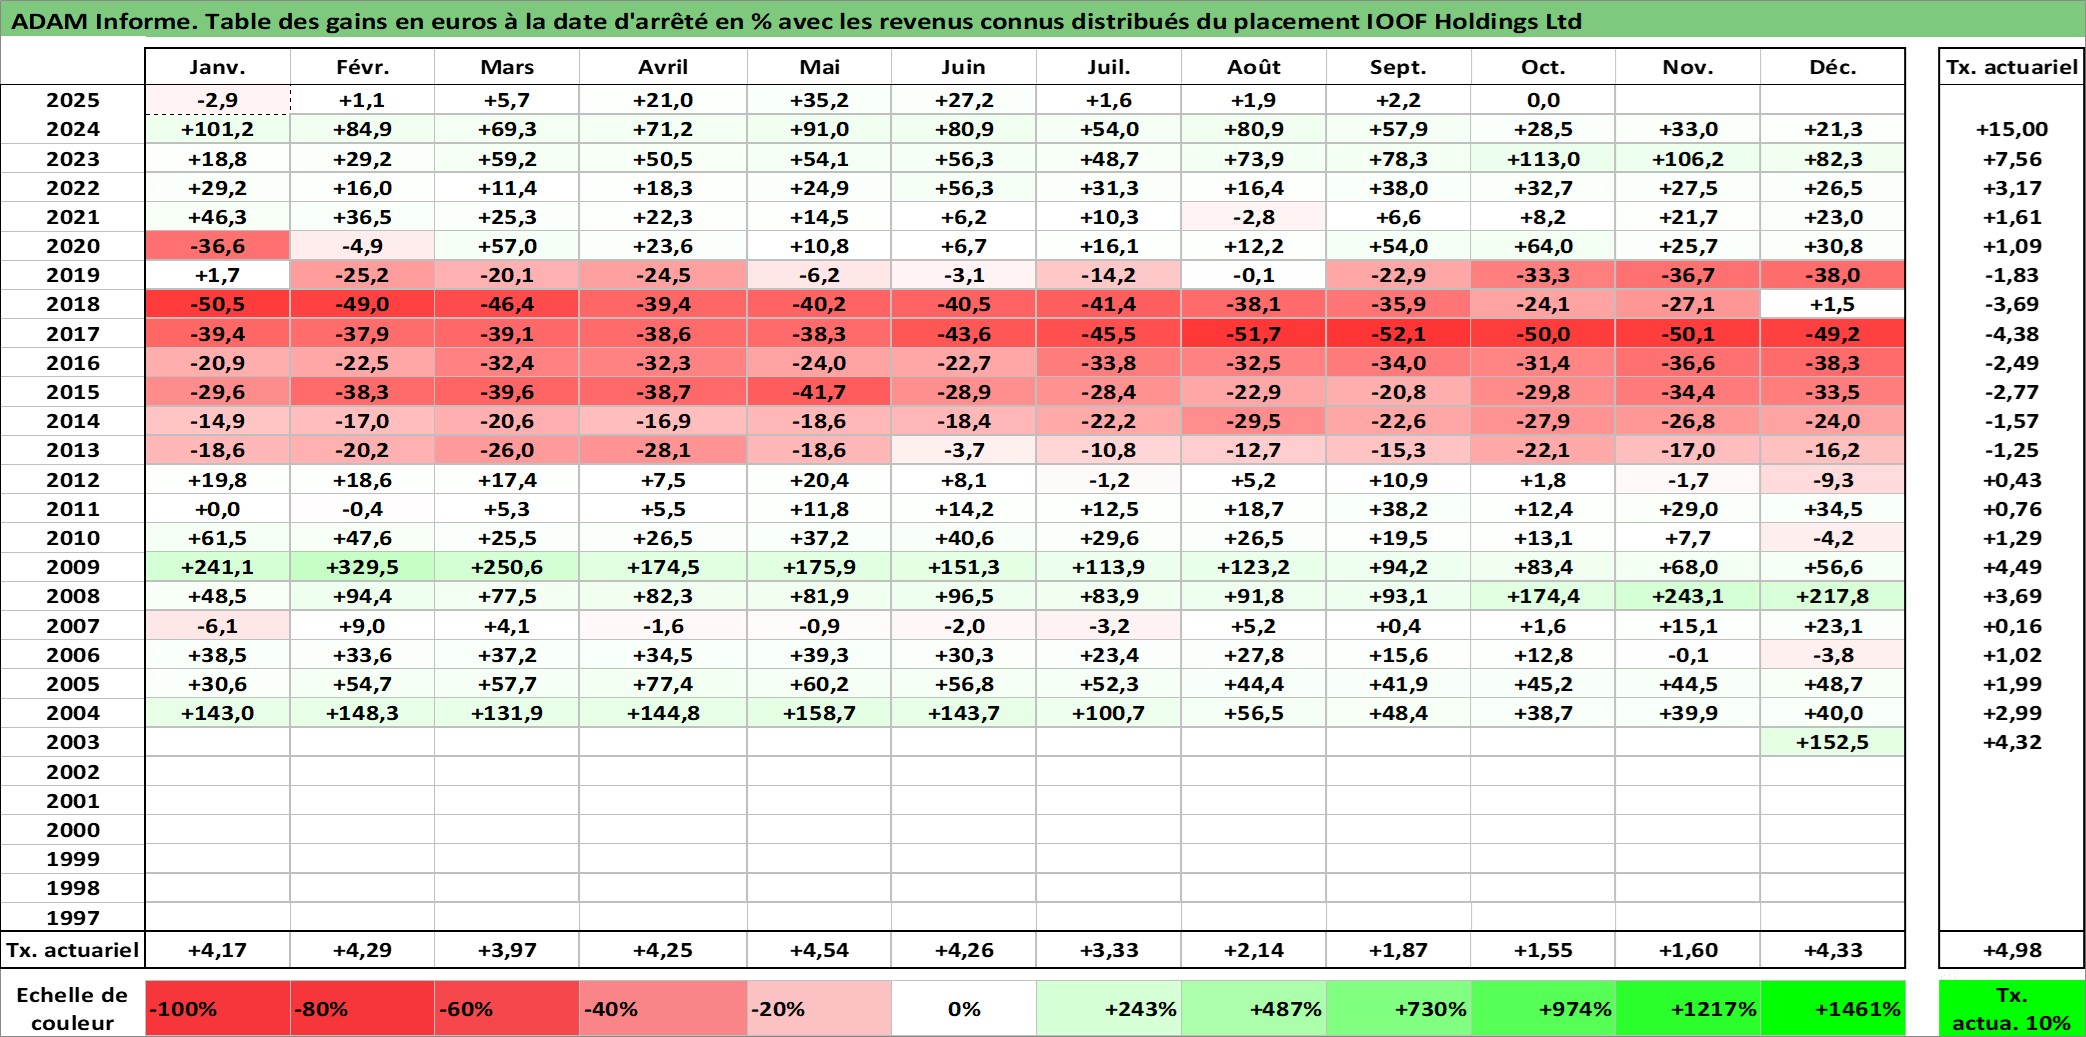Click the +15,00 actuarial rate for 2024
This screenshot has height=1037, width=2086.
[x=2011, y=129]
